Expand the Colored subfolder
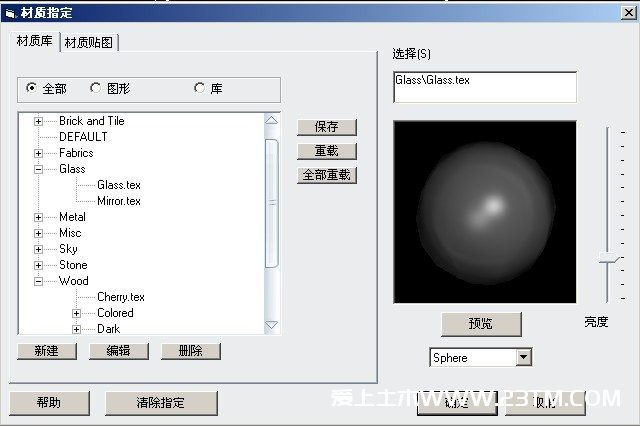Image resolution: width=640 pixels, height=426 pixels. [76, 313]
